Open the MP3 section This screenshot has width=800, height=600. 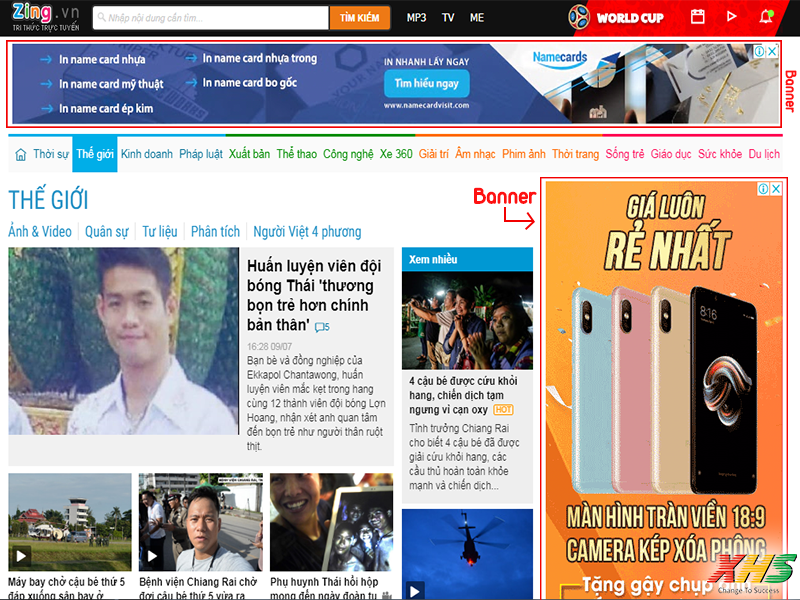(x=416, y=18)
